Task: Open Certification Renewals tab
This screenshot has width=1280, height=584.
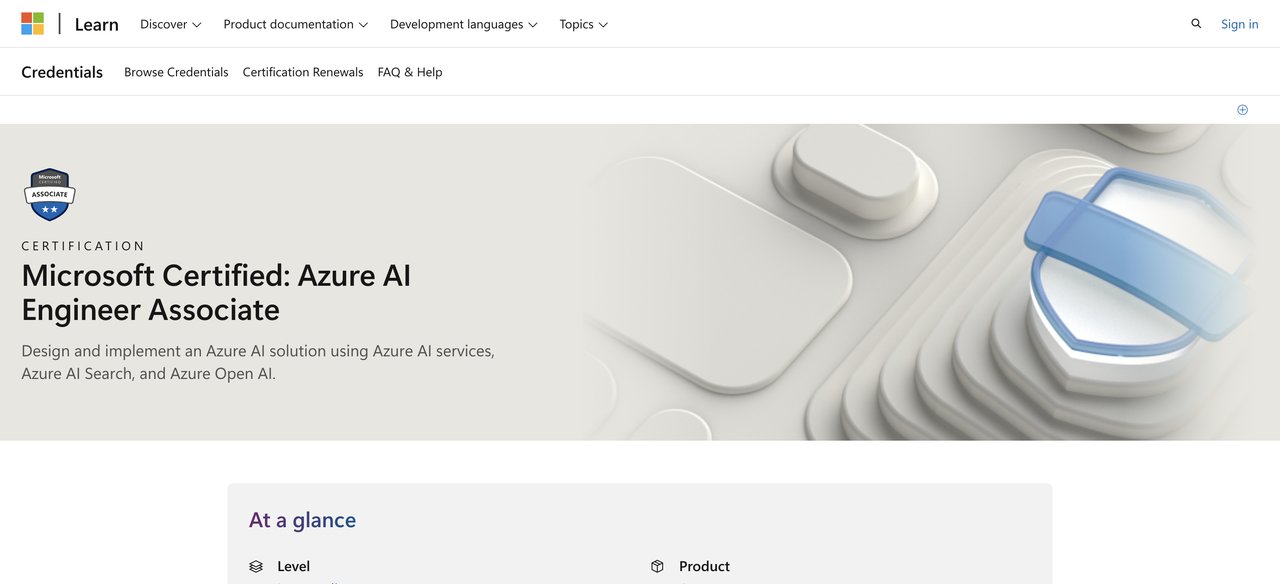Action: [303, 72]
